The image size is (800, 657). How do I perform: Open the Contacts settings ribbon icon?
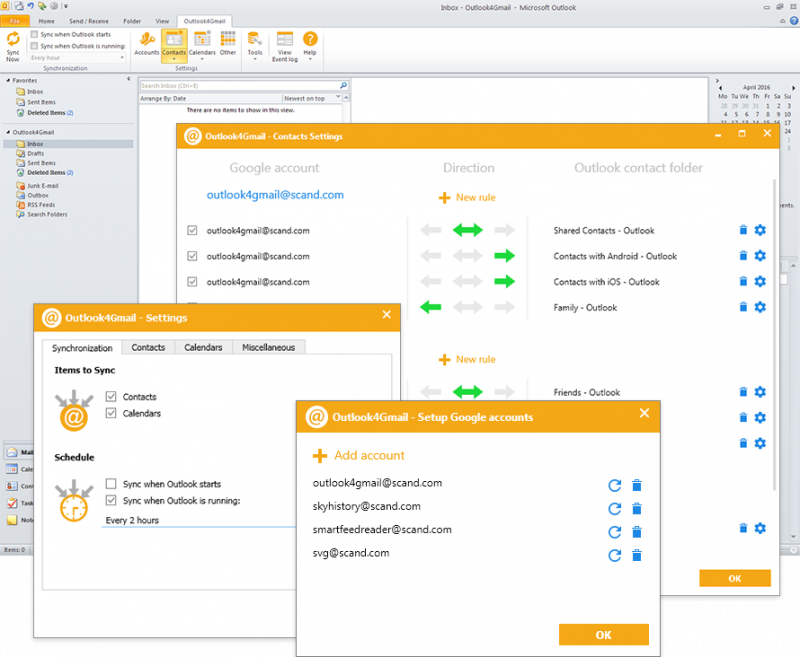(174, 45)
